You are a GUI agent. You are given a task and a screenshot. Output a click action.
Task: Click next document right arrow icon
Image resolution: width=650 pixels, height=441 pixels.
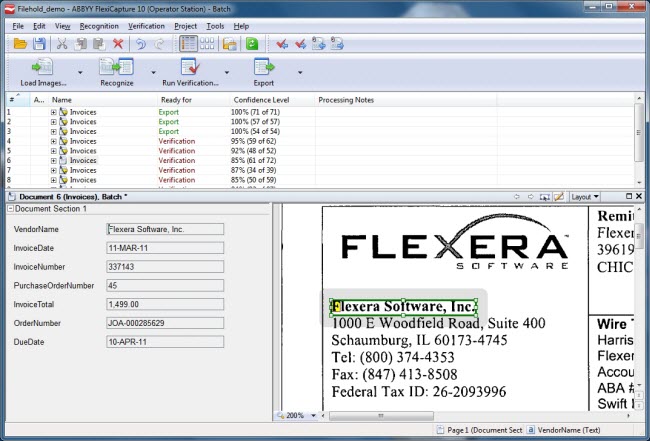[x=531, y=197]
